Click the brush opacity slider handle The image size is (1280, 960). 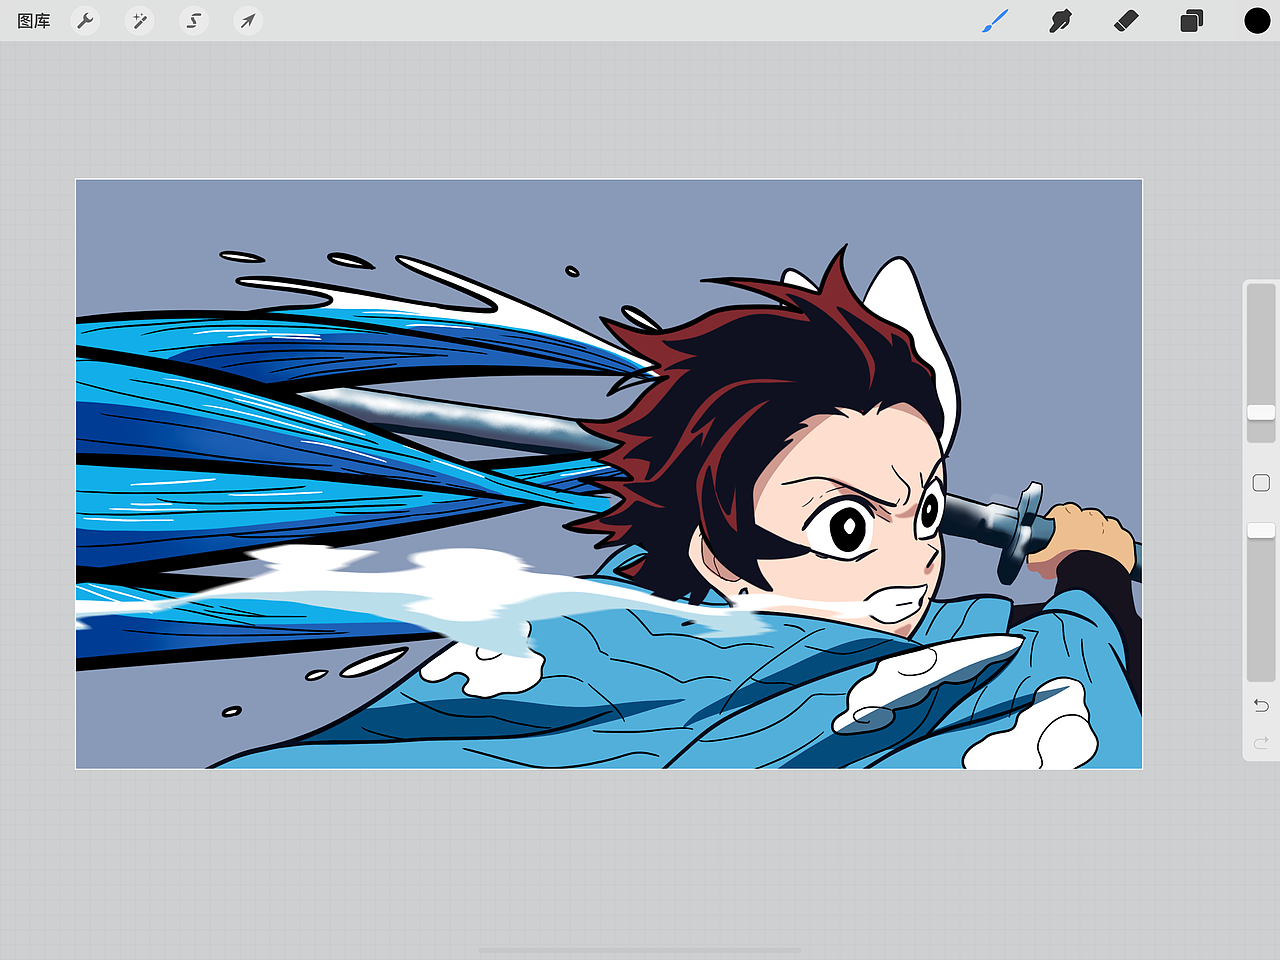(x=1261, y=530)
